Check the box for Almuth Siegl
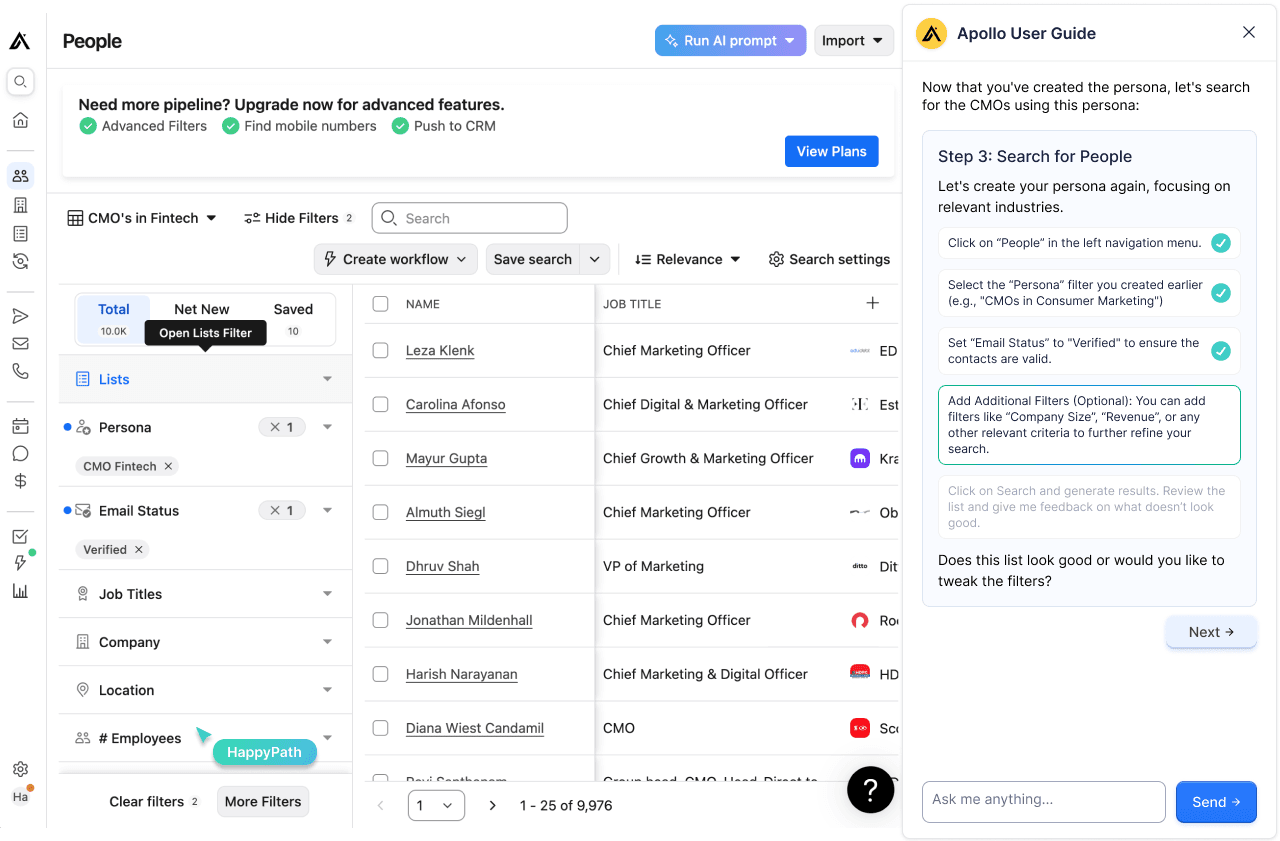Viewport: 1280px width, 841px height. [380, 512]
